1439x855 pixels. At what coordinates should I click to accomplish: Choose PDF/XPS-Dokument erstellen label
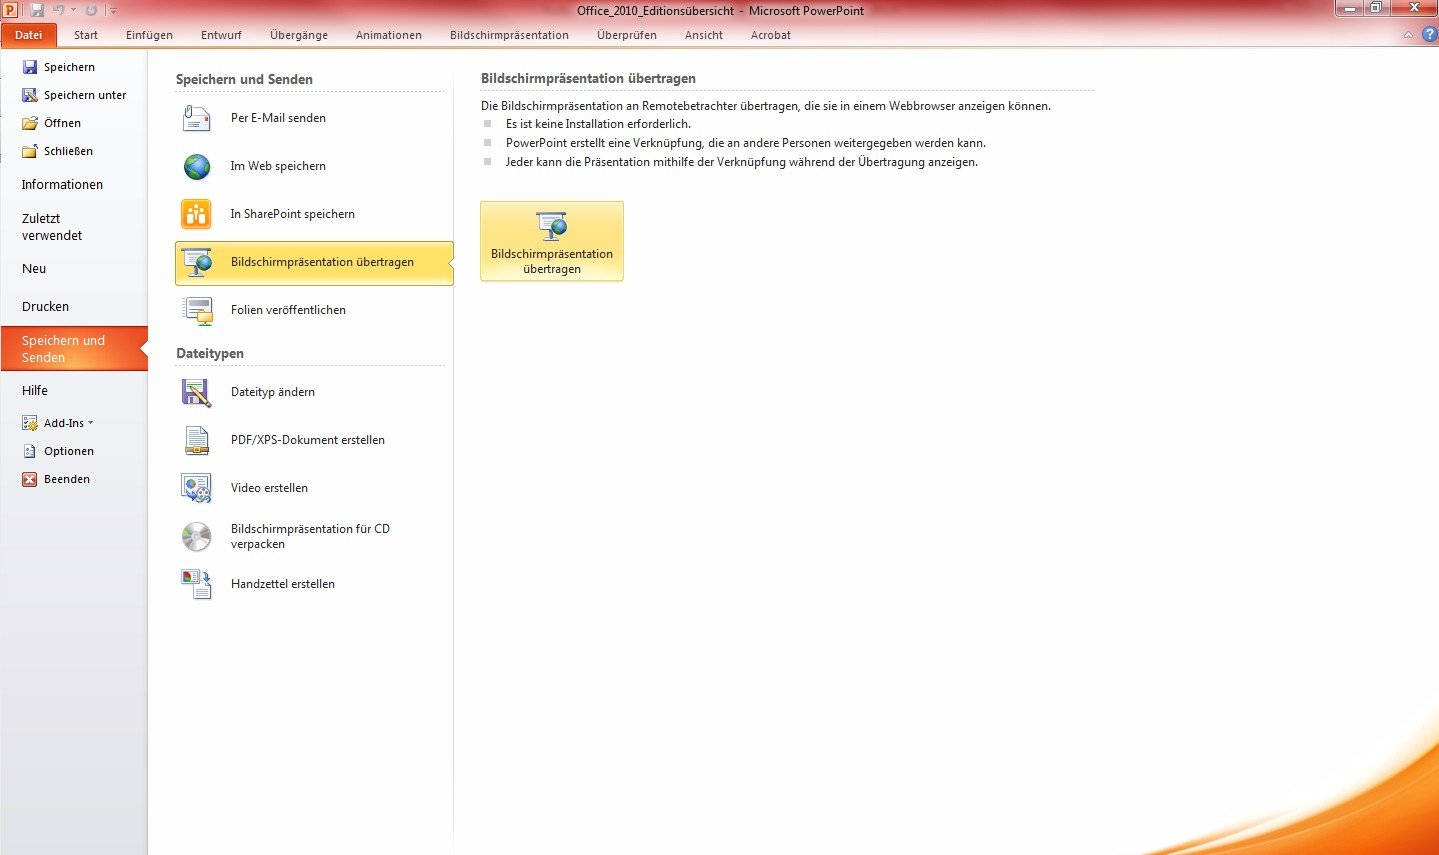[x=308, y=440]
